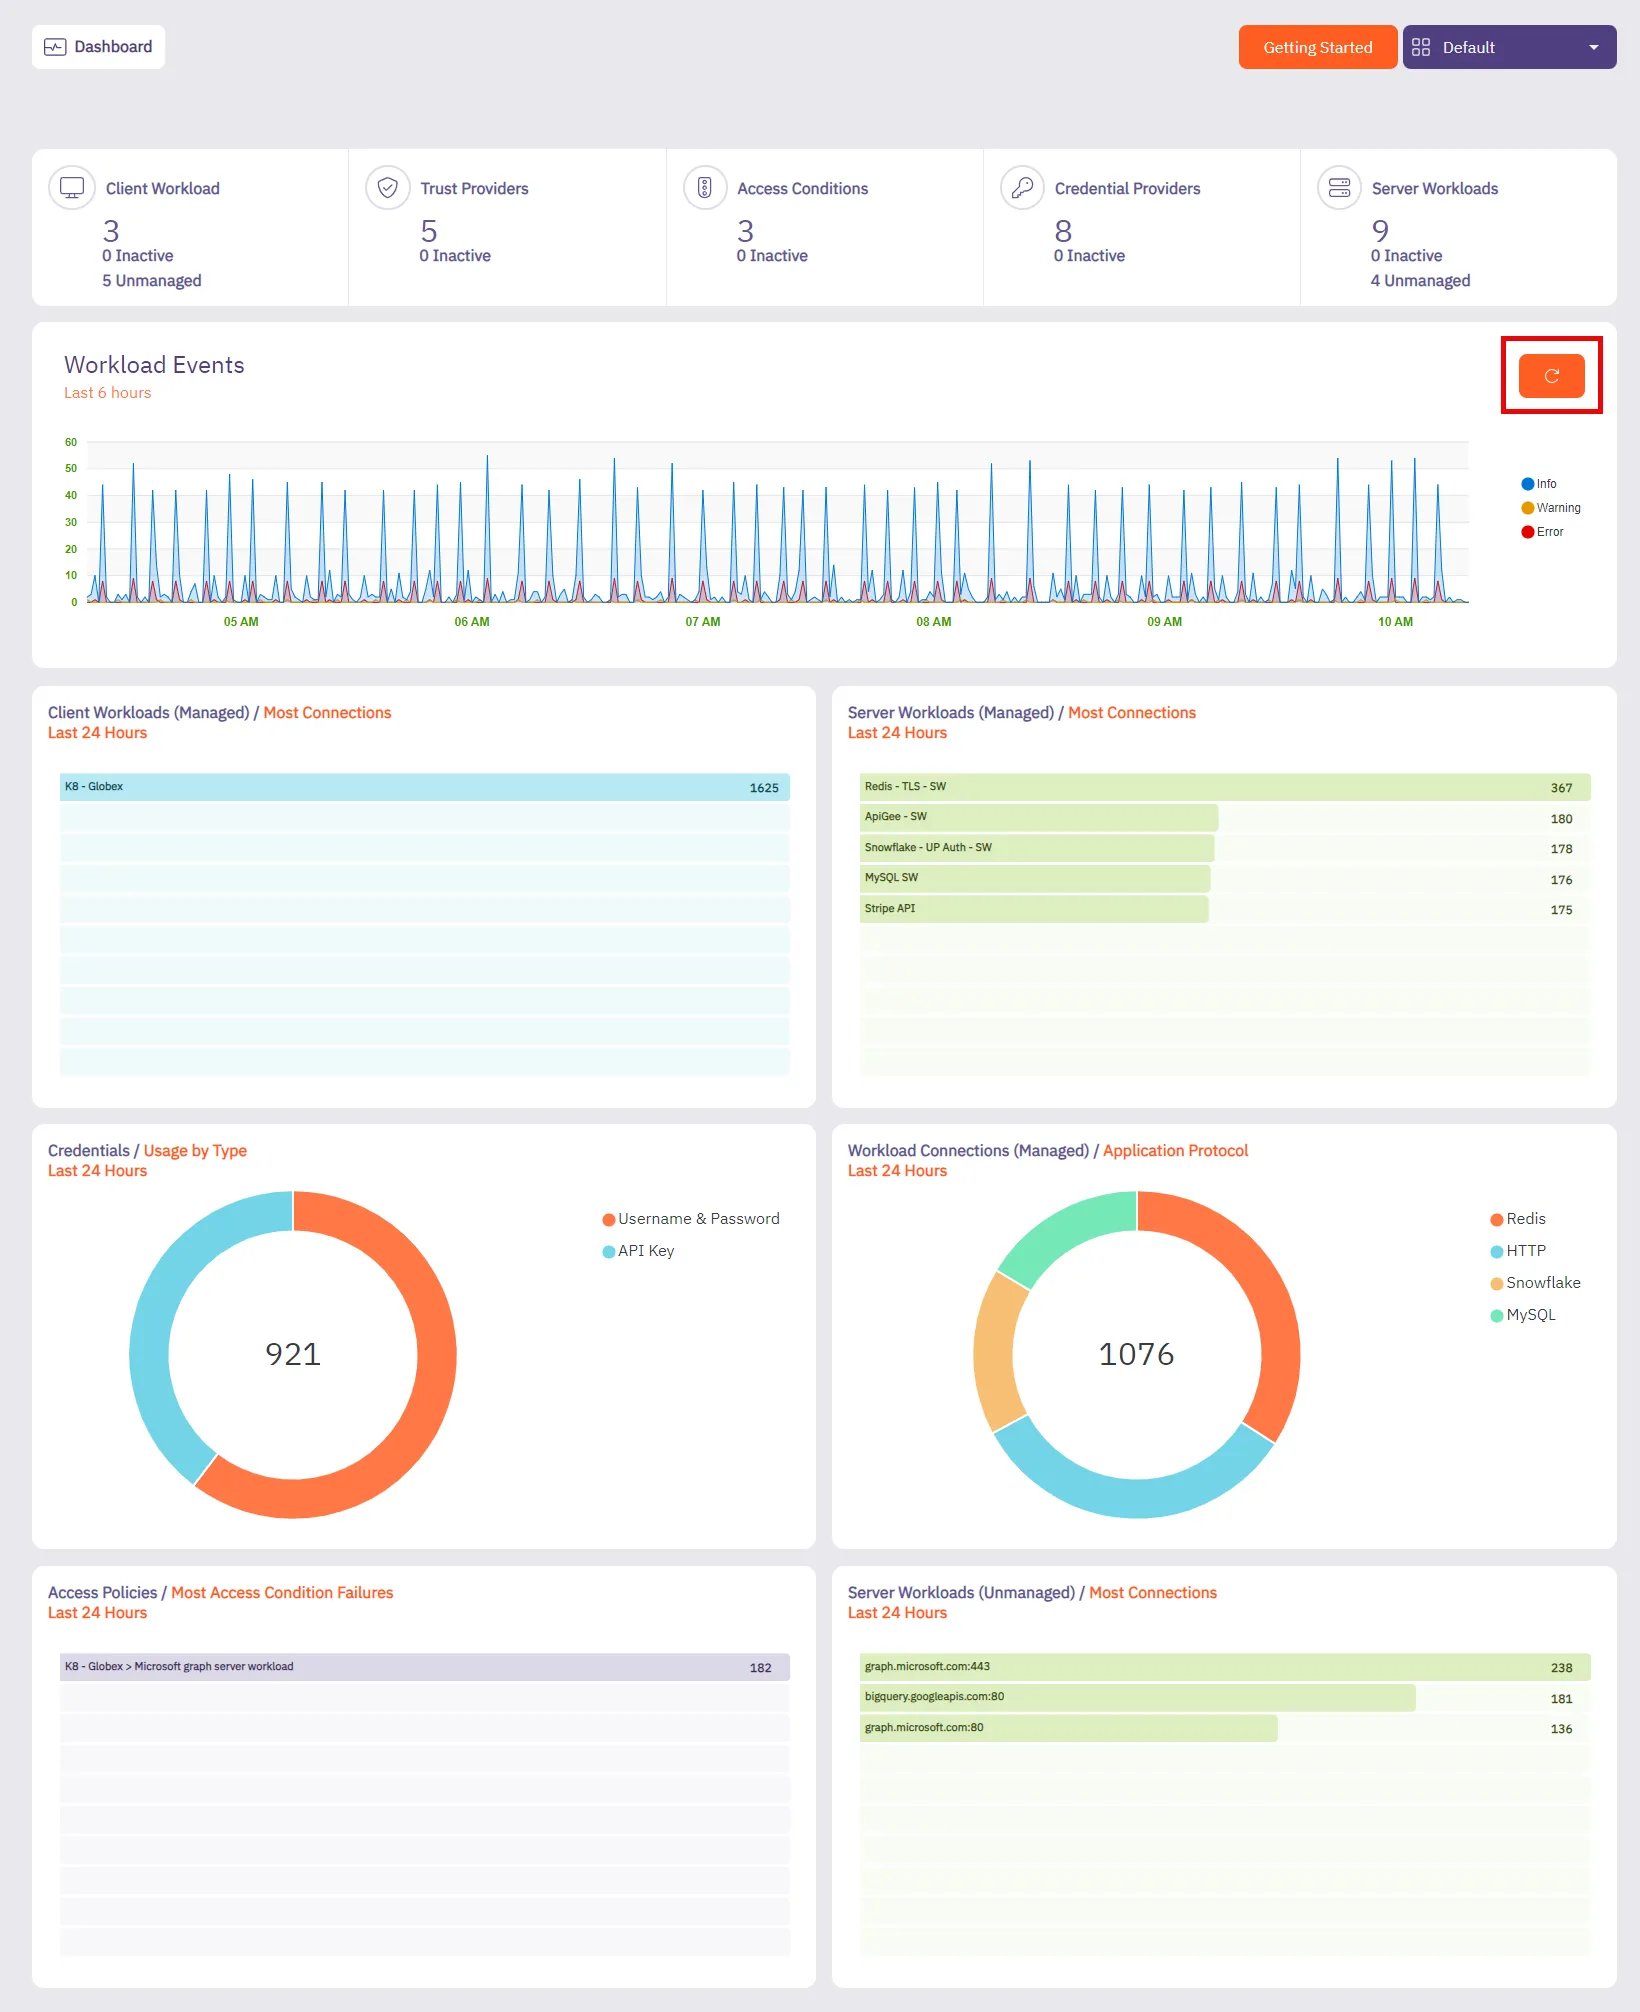Click the Server Workloads stack icon
This screenshot has width=1640, height=2012.
pos(1338,187)
